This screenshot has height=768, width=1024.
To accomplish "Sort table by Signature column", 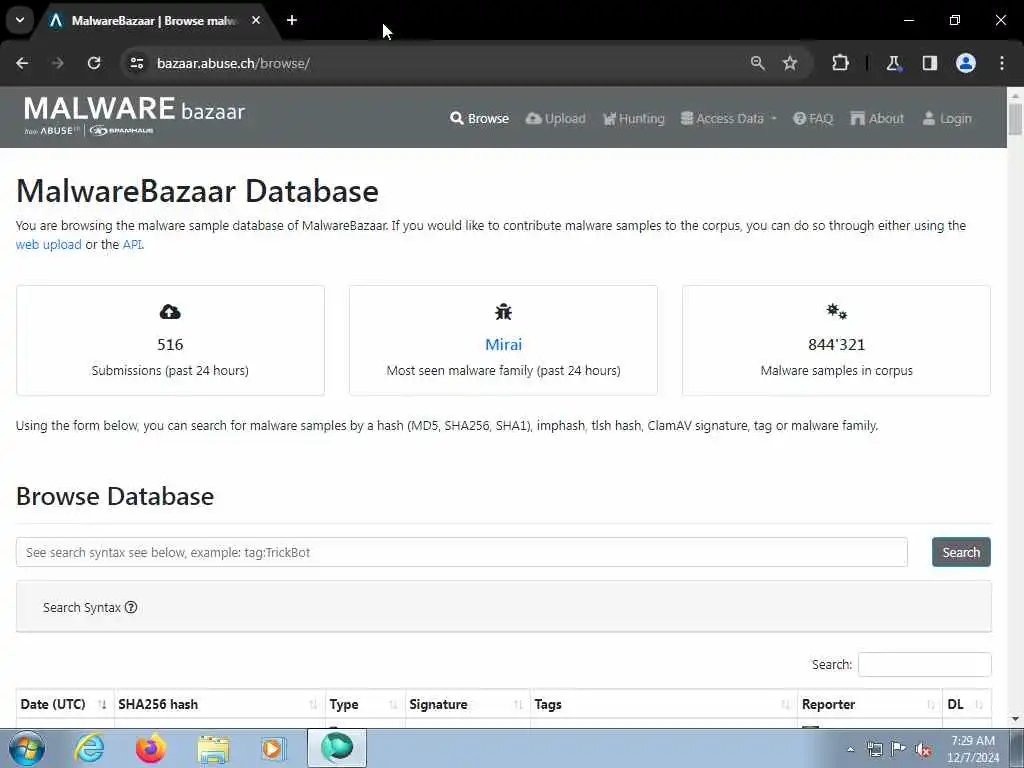I will point(468,704).
